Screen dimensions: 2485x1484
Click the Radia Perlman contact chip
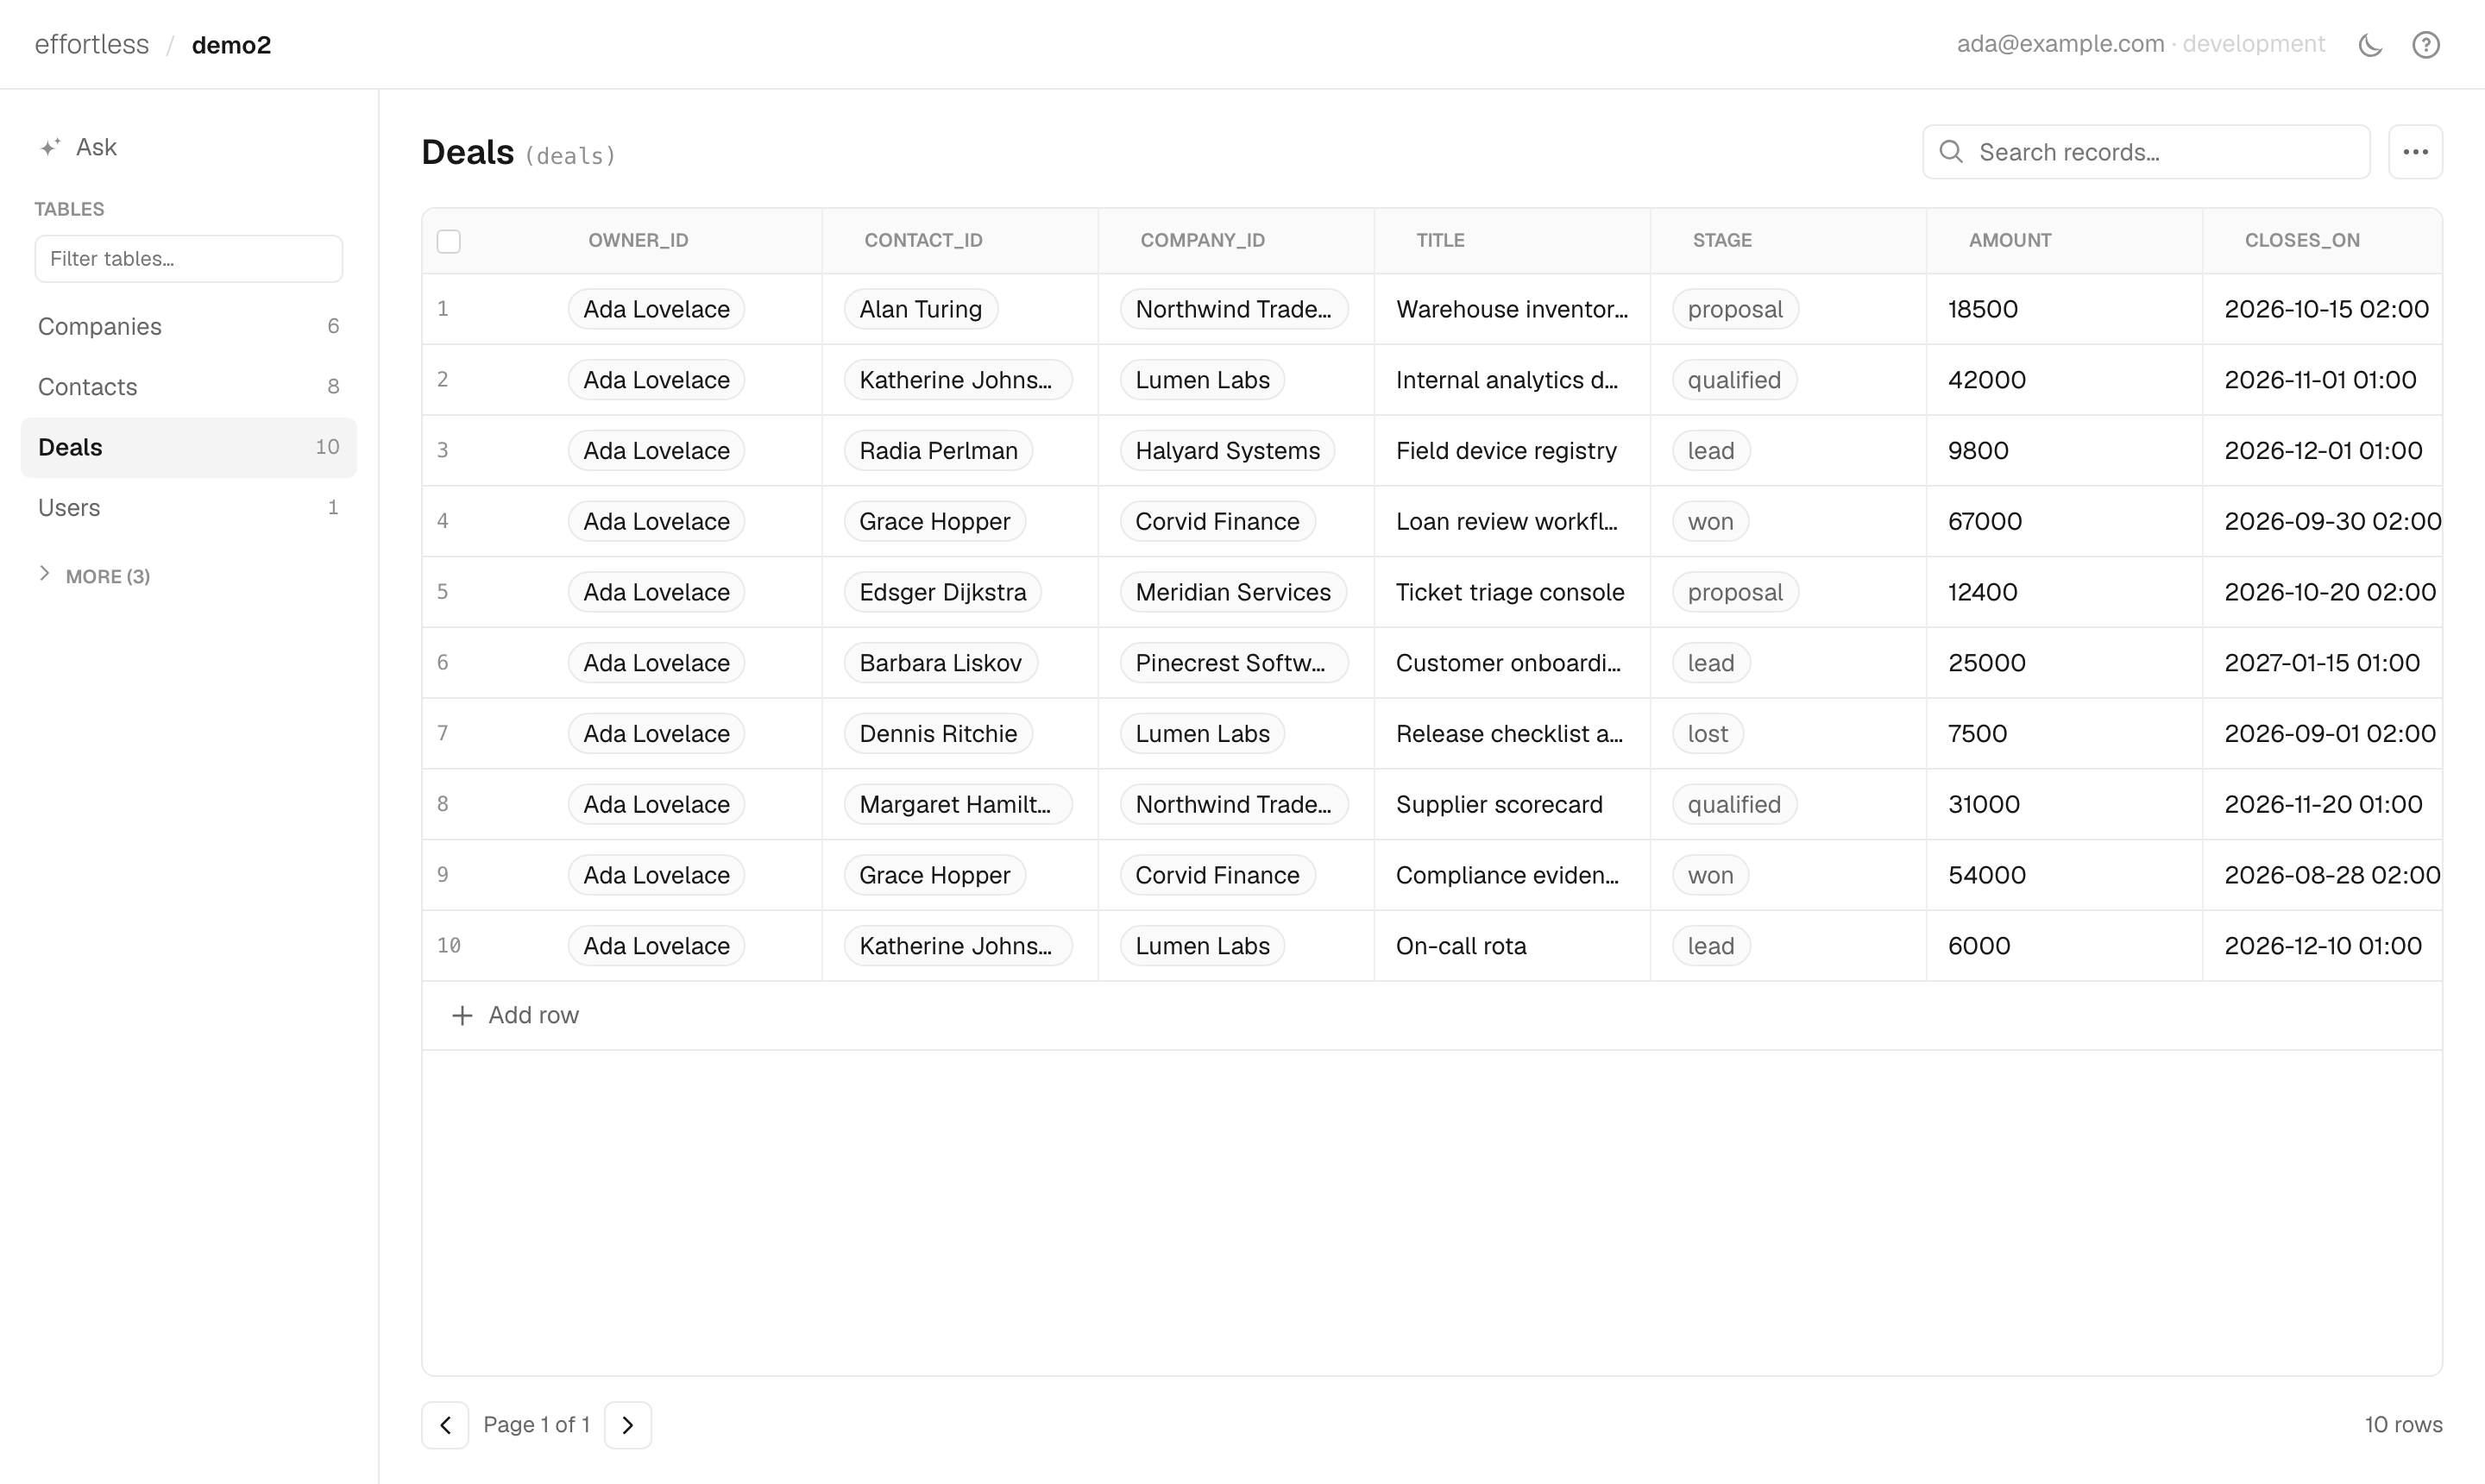(x=938, y=451)
